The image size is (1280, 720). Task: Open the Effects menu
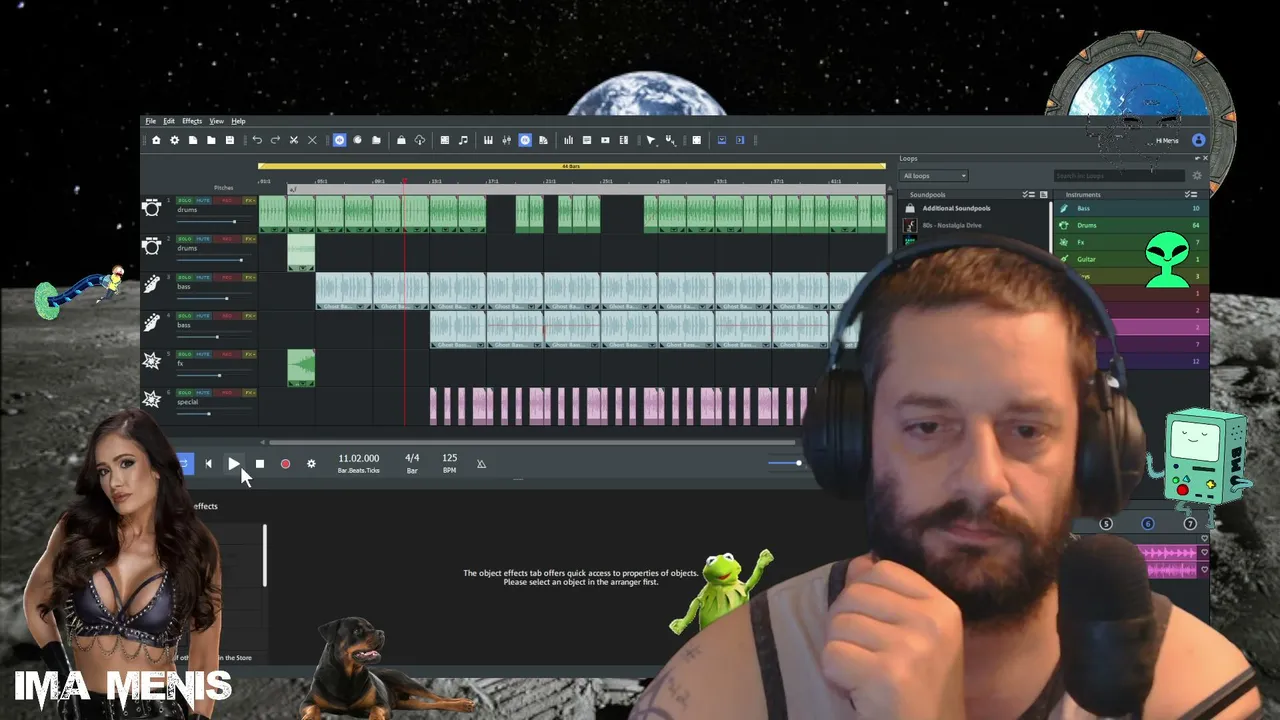tap(192, 121)
